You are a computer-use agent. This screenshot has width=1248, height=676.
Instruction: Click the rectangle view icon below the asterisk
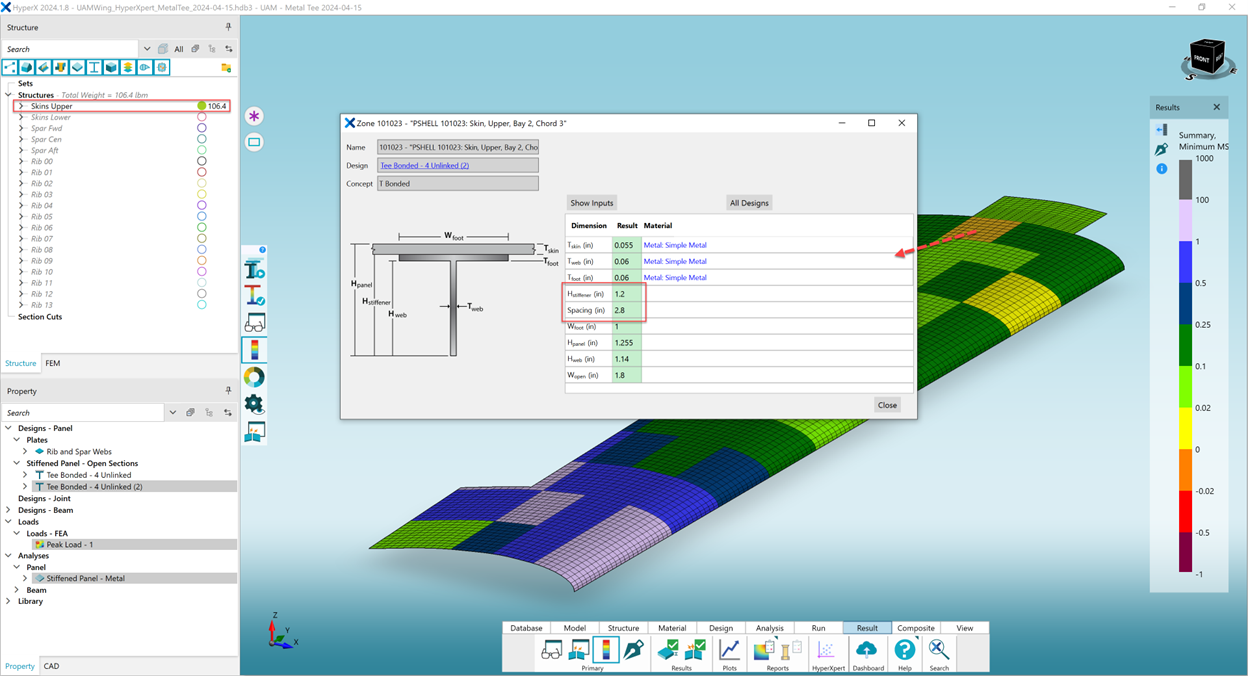point(254,142)
